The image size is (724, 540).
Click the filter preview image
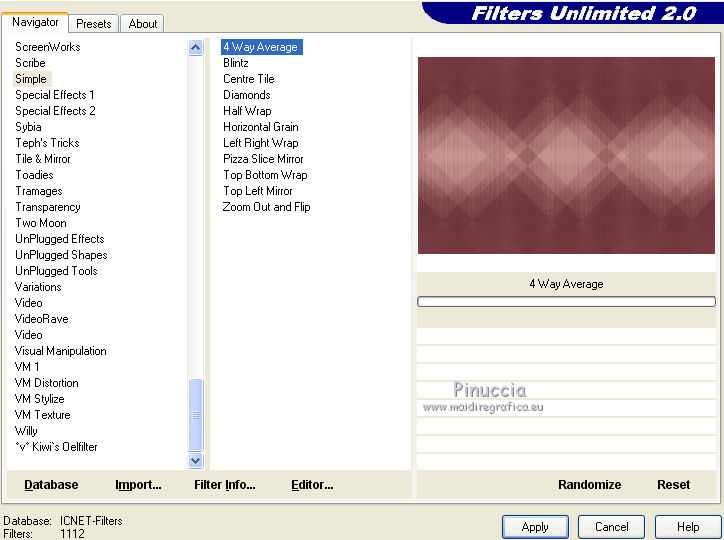coord(566,156)
